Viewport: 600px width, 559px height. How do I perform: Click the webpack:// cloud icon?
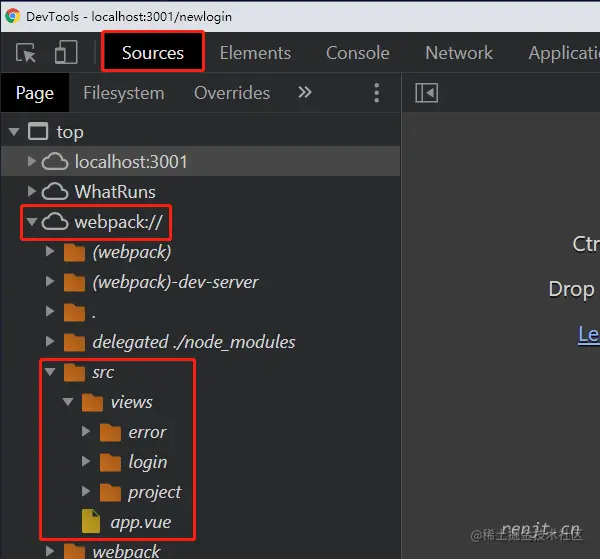coord(55,222)
